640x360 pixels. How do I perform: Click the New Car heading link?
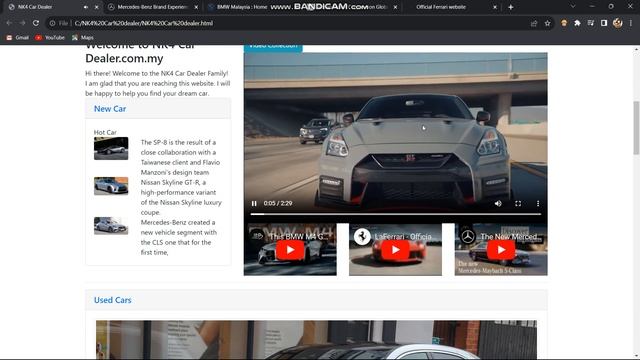click(110, 109)
